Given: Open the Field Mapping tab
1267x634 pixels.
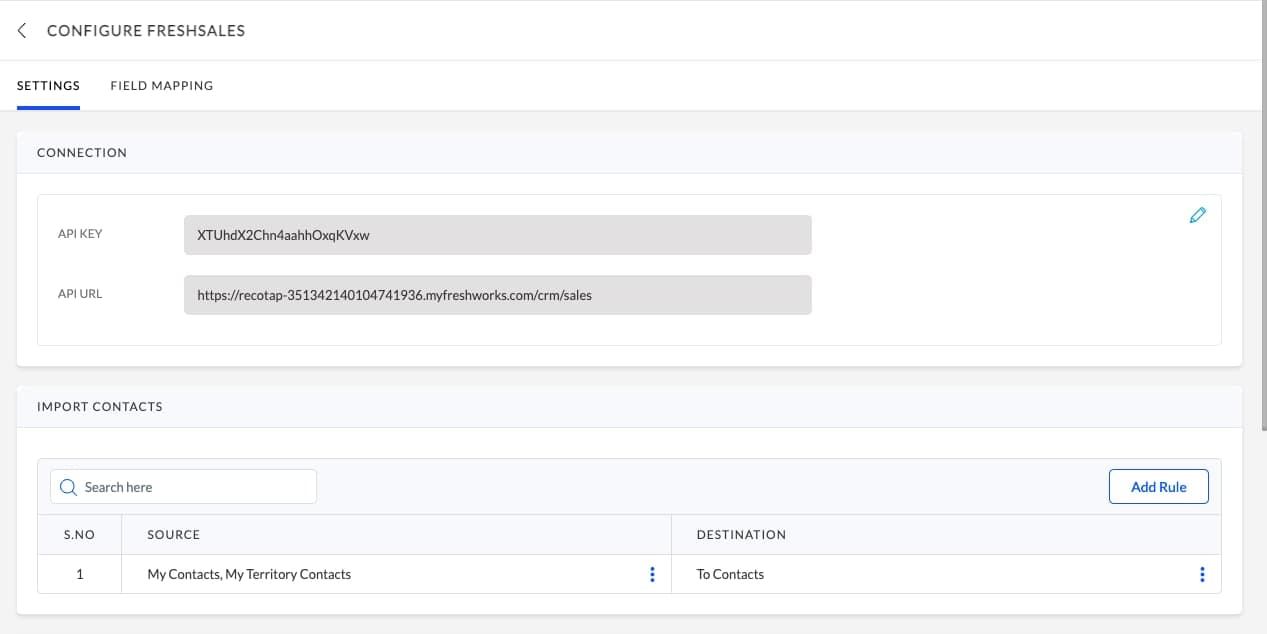Looking at the screenshot, I should [162, 86].
